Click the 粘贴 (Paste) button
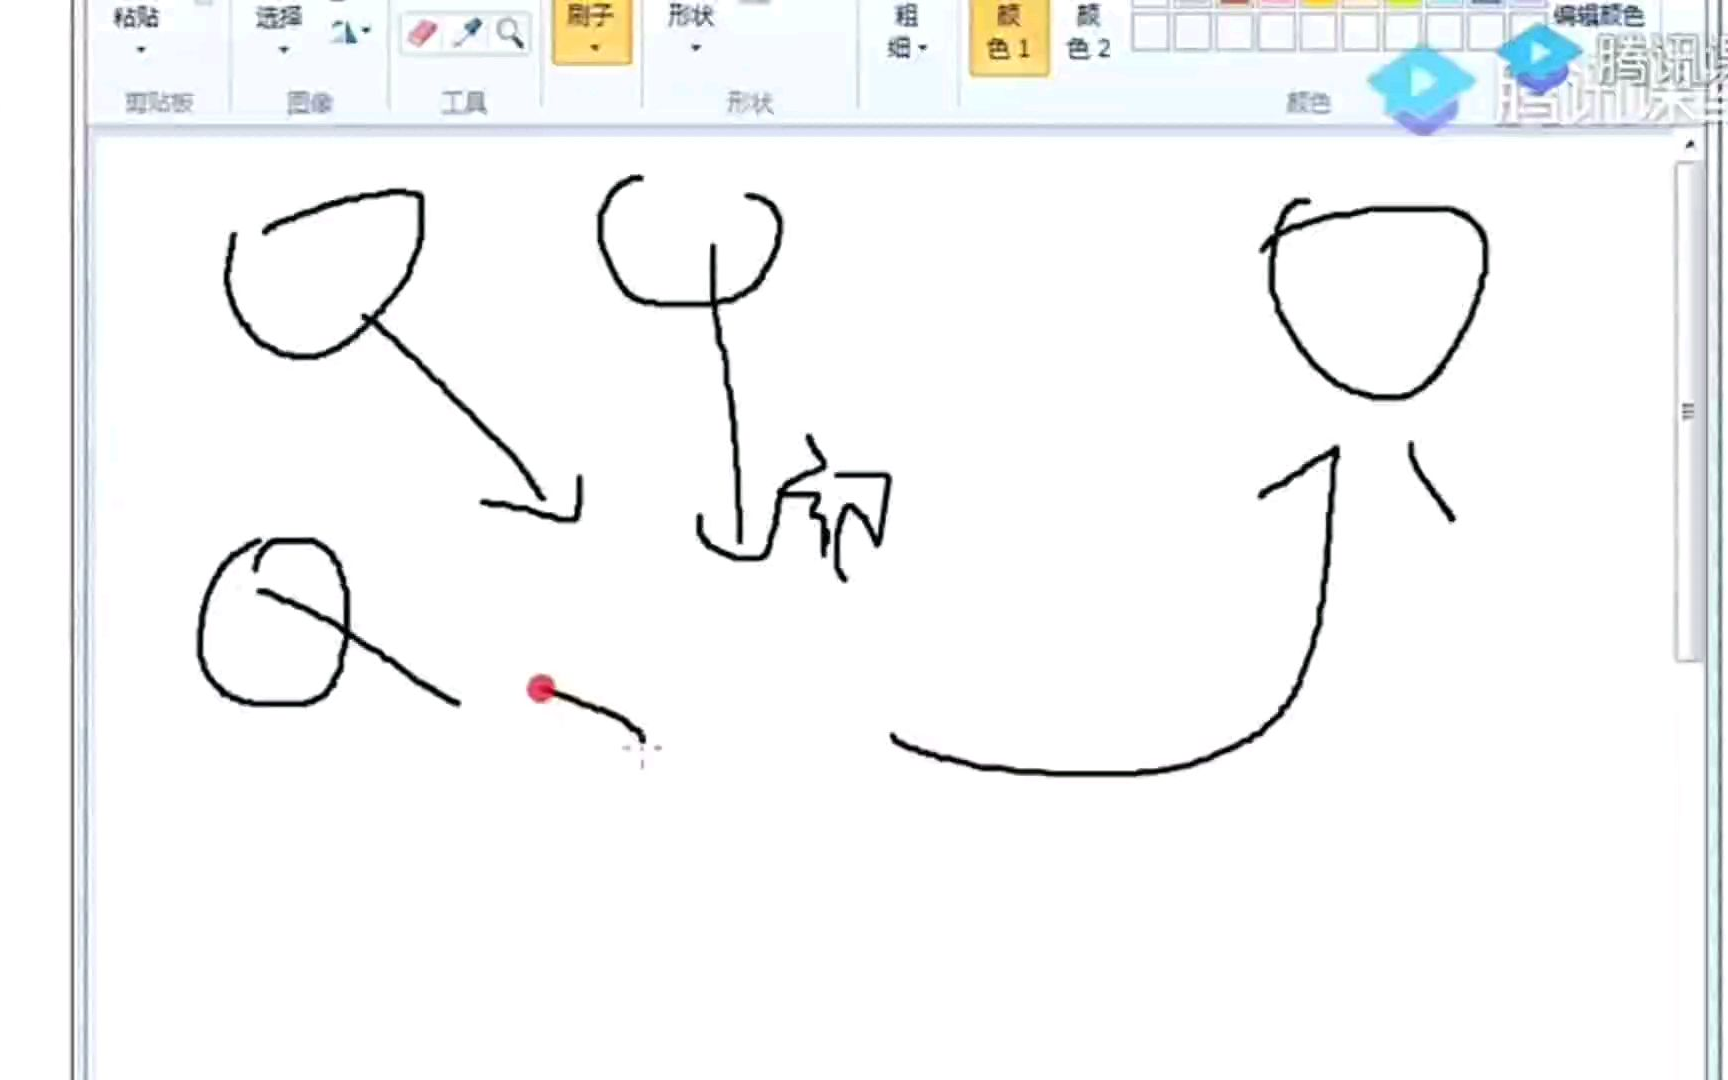 138,16
